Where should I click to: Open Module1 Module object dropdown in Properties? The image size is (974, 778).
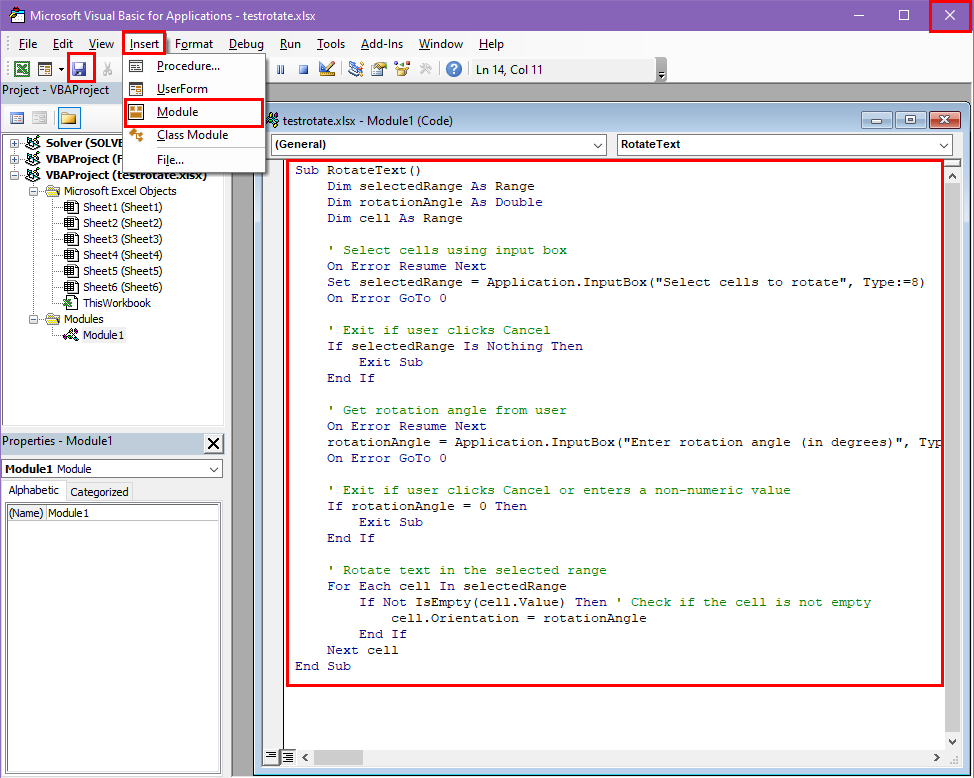(x=214, y=469)
